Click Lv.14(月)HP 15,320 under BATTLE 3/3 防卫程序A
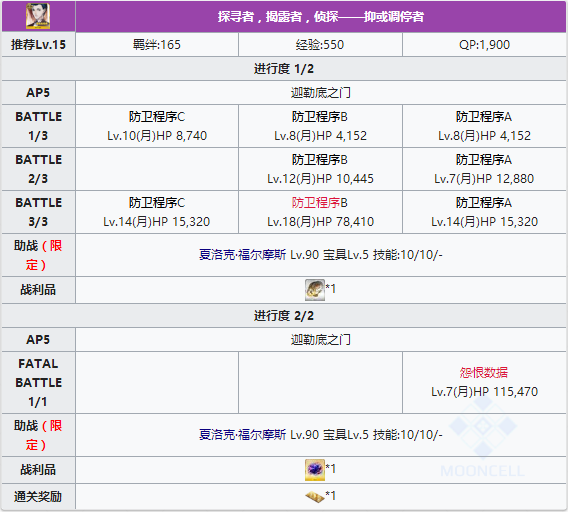Viewport: 568px width, 512px height. tap(484, 222)
